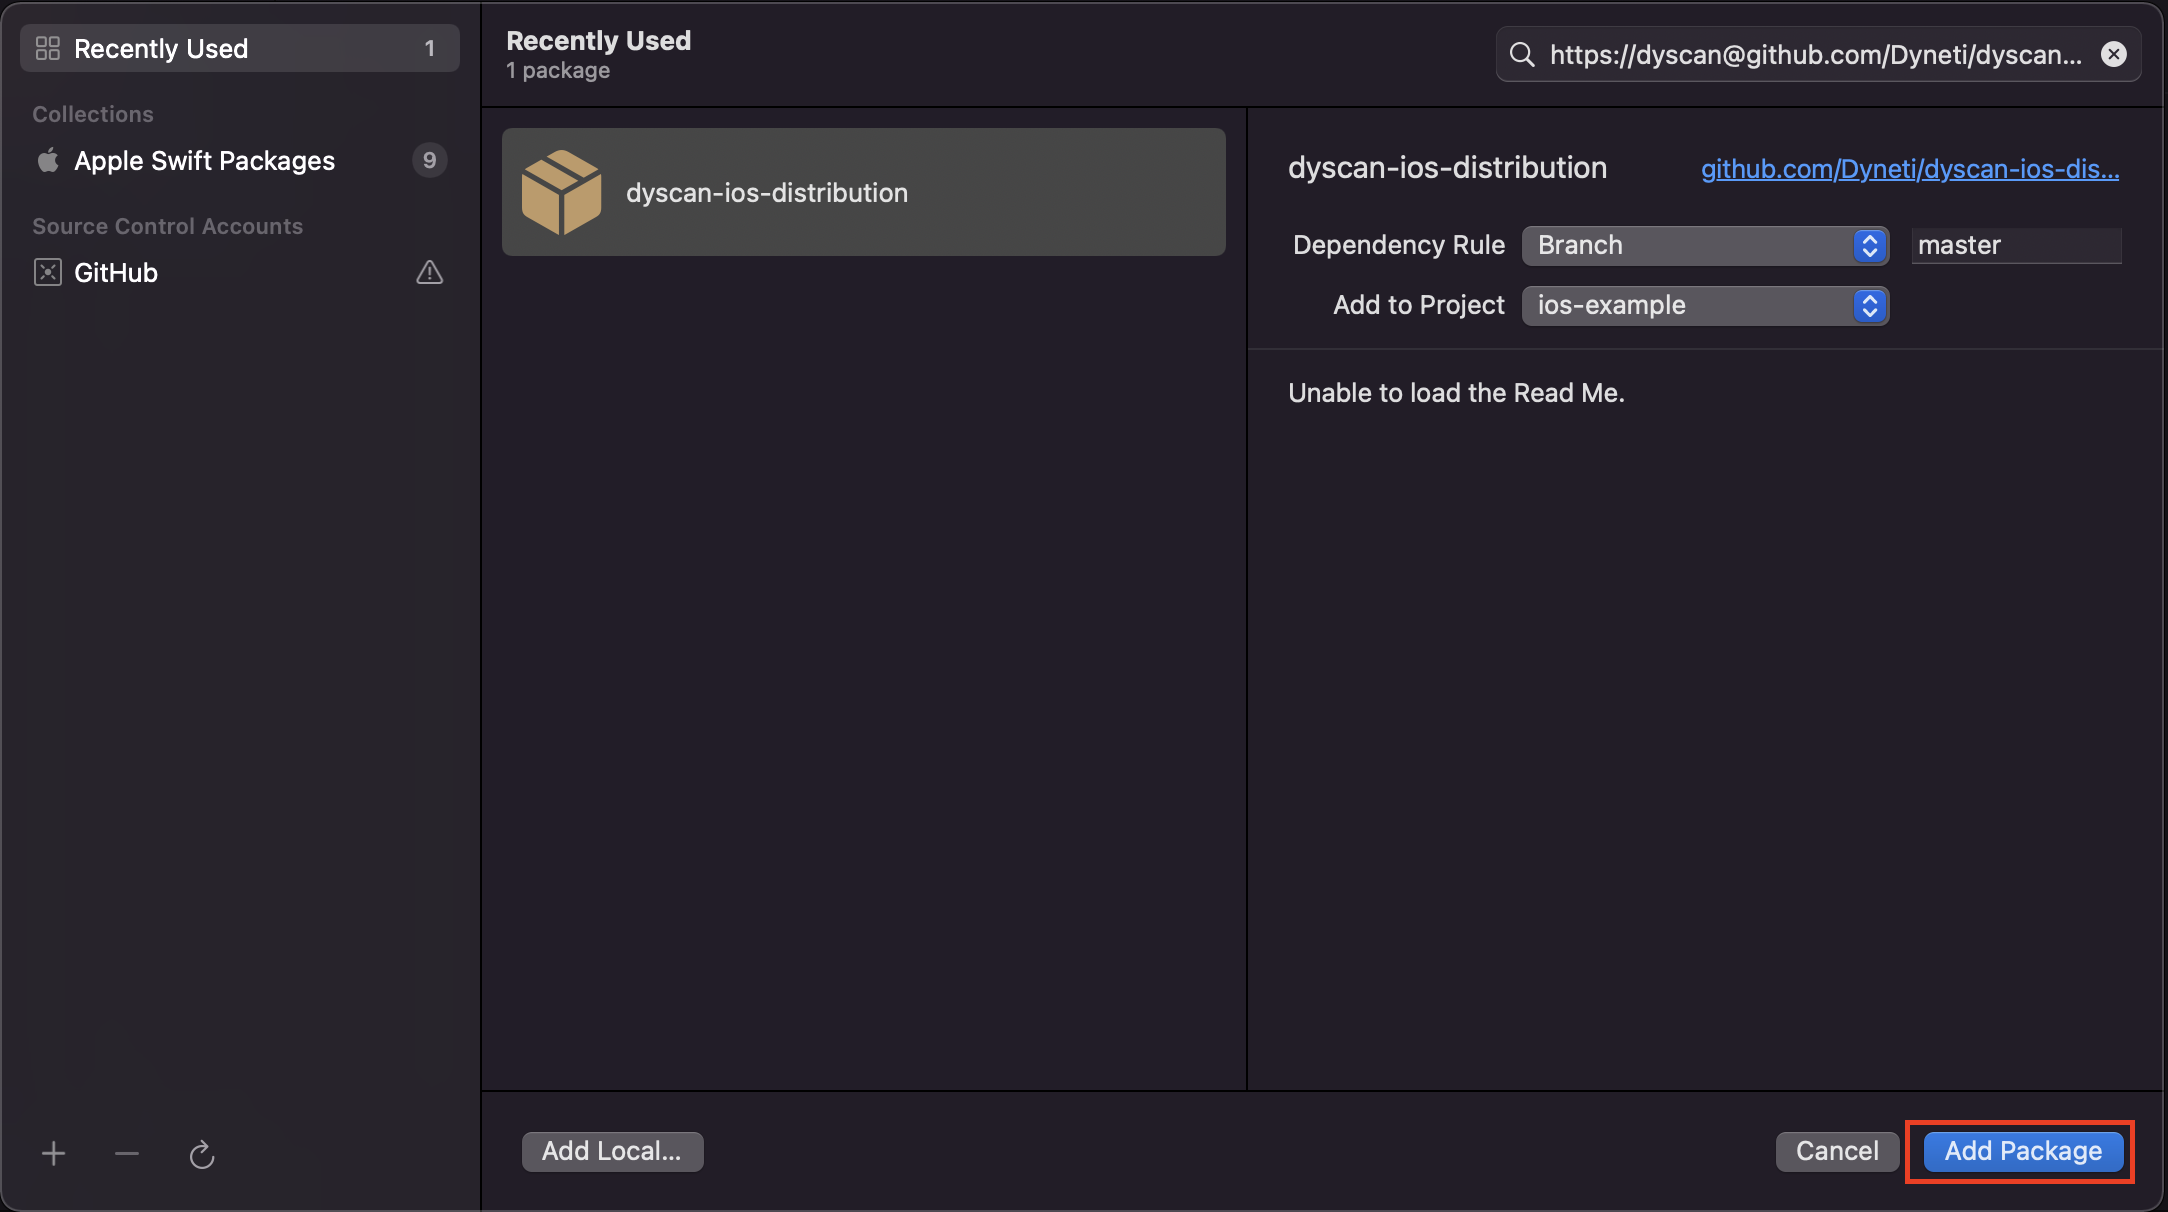Select Apple Swift Packages collection

coord(240,160)
